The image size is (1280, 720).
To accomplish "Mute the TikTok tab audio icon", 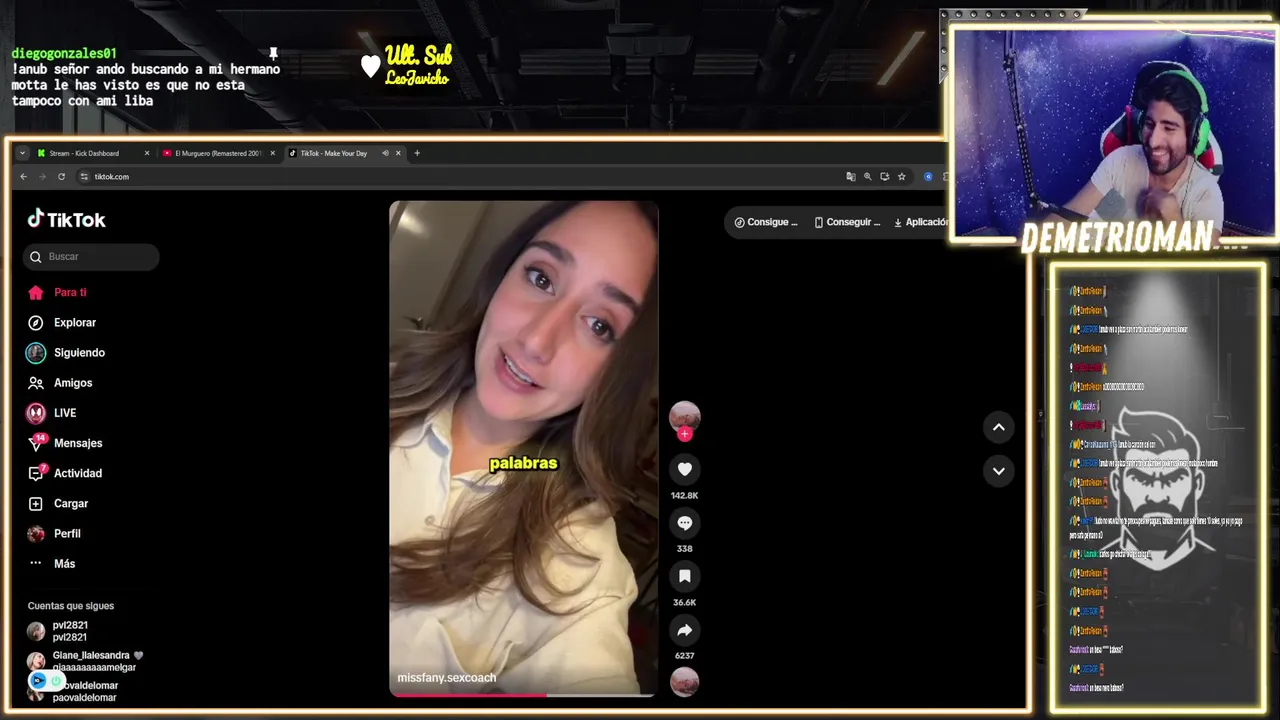I will click(385, 153).
